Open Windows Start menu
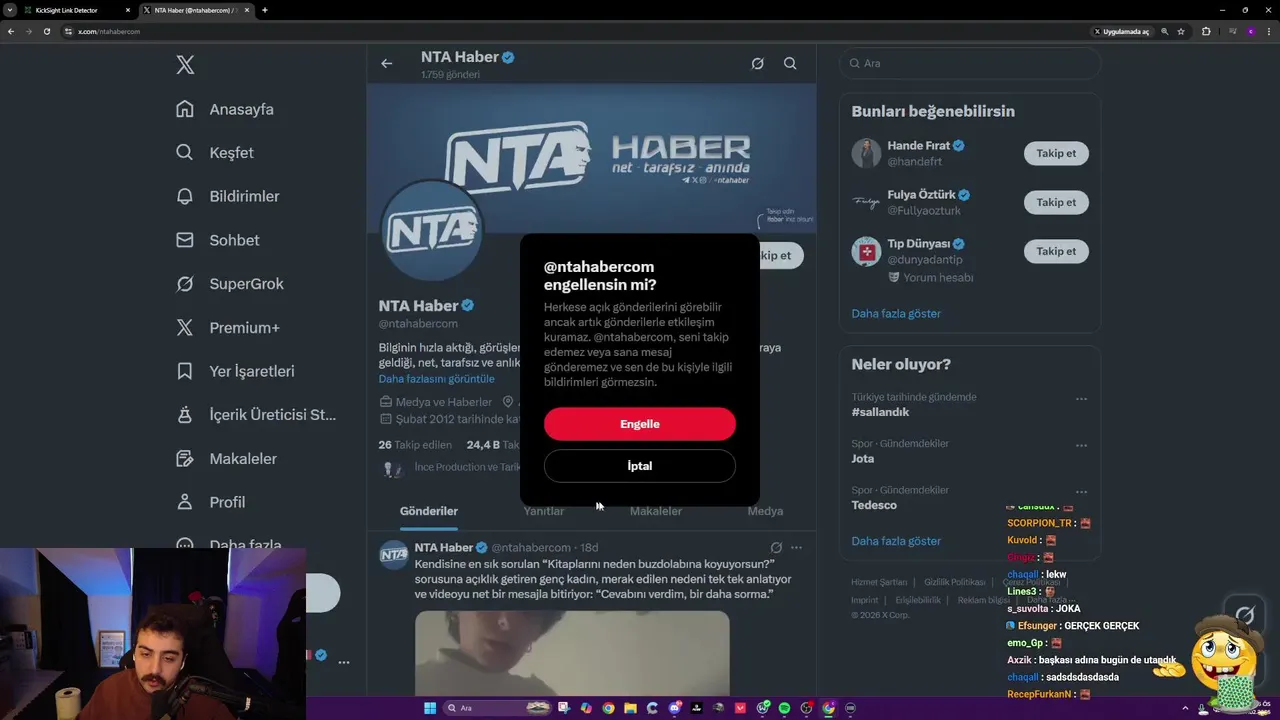The image size is (1280, 720). click(x=430, y=708)
